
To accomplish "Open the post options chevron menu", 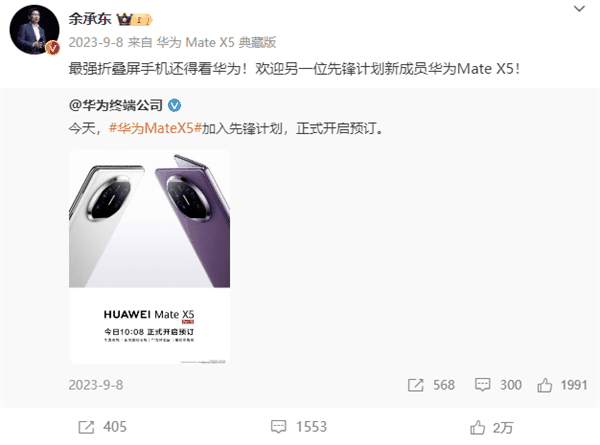I will (x=579, y=9).
